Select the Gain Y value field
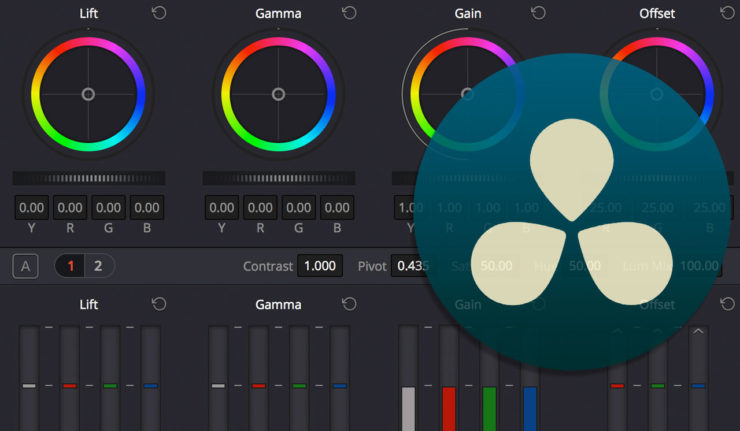Screen dimensions: 740x431 (411, 208)
